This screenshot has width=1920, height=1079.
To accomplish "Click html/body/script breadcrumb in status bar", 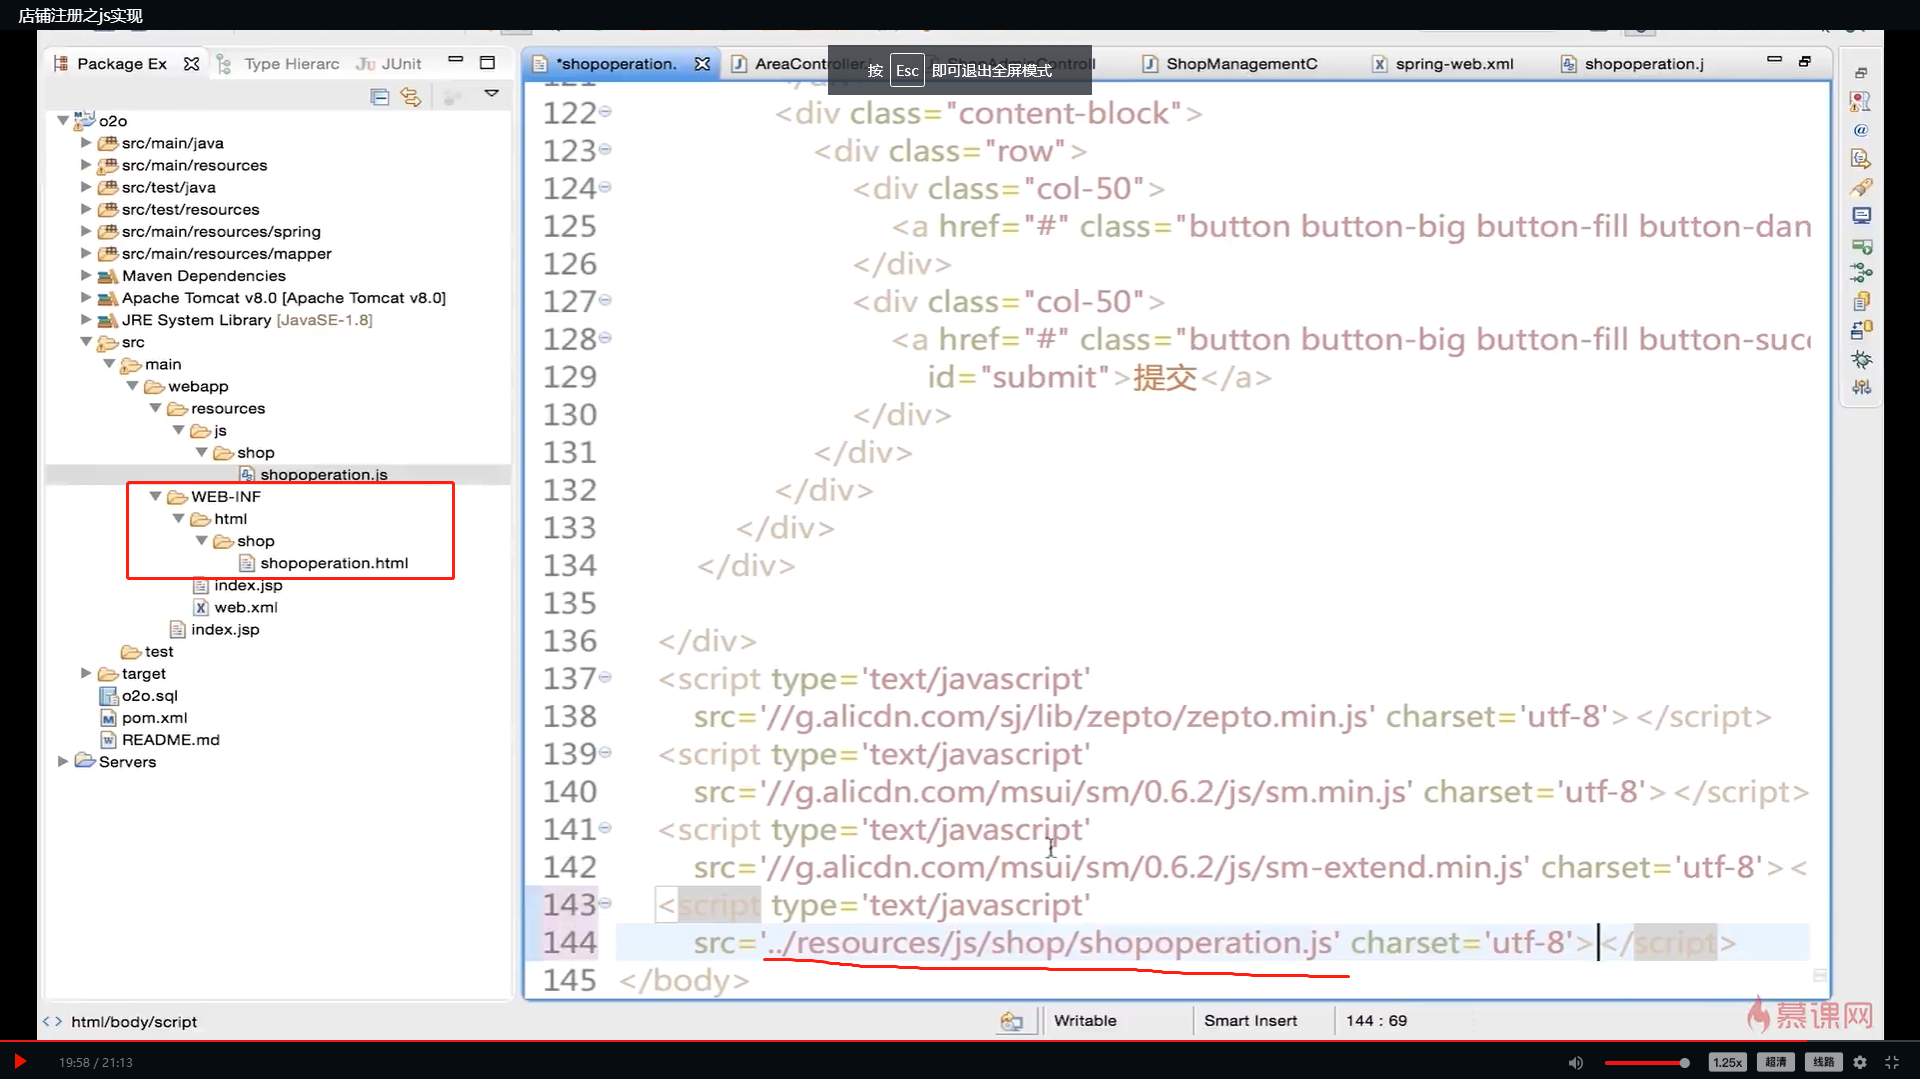I will pyautogui.click(x=134, y=1022).
